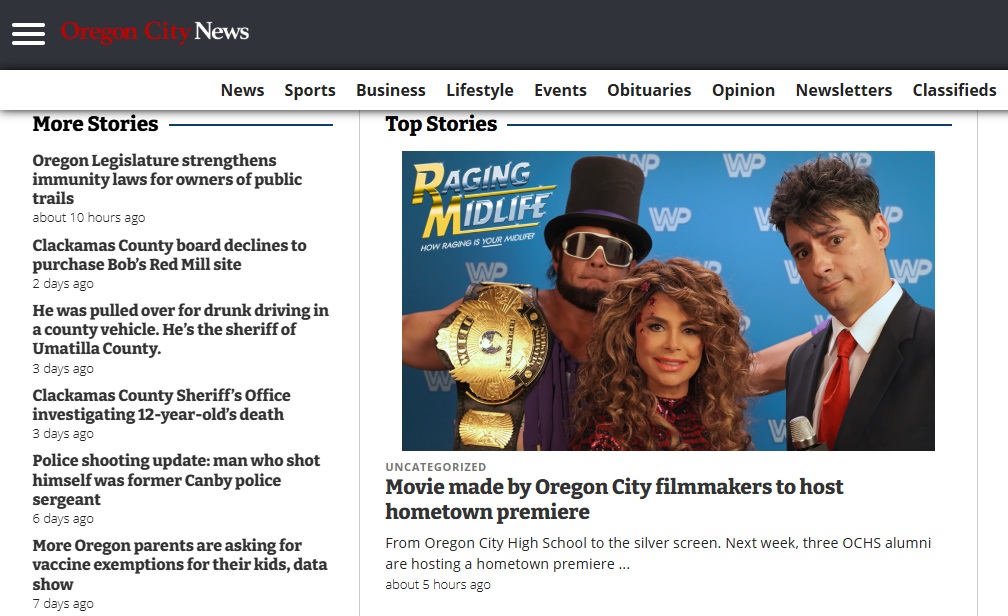The image size is (1008, 616).
Task: Navigate to Events
Action: point(561,90)
